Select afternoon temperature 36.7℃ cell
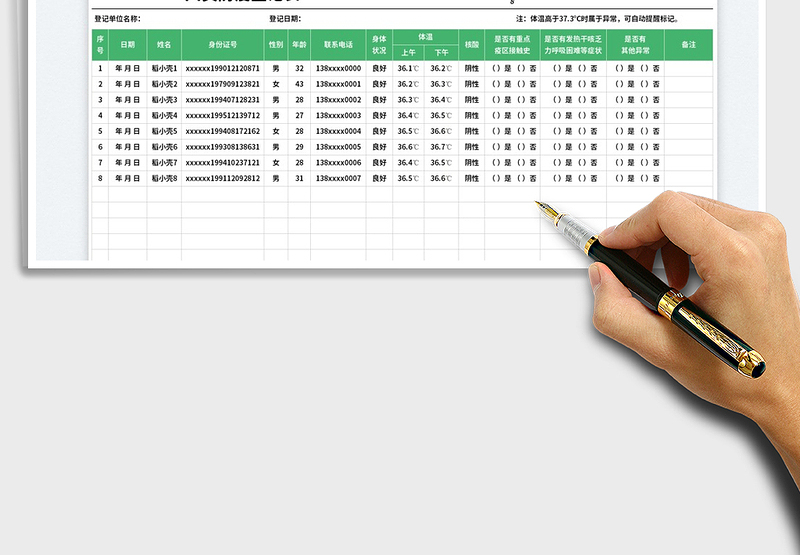This screenshot has width=800, height=555. pyautogui.click(x=441, y=147)
